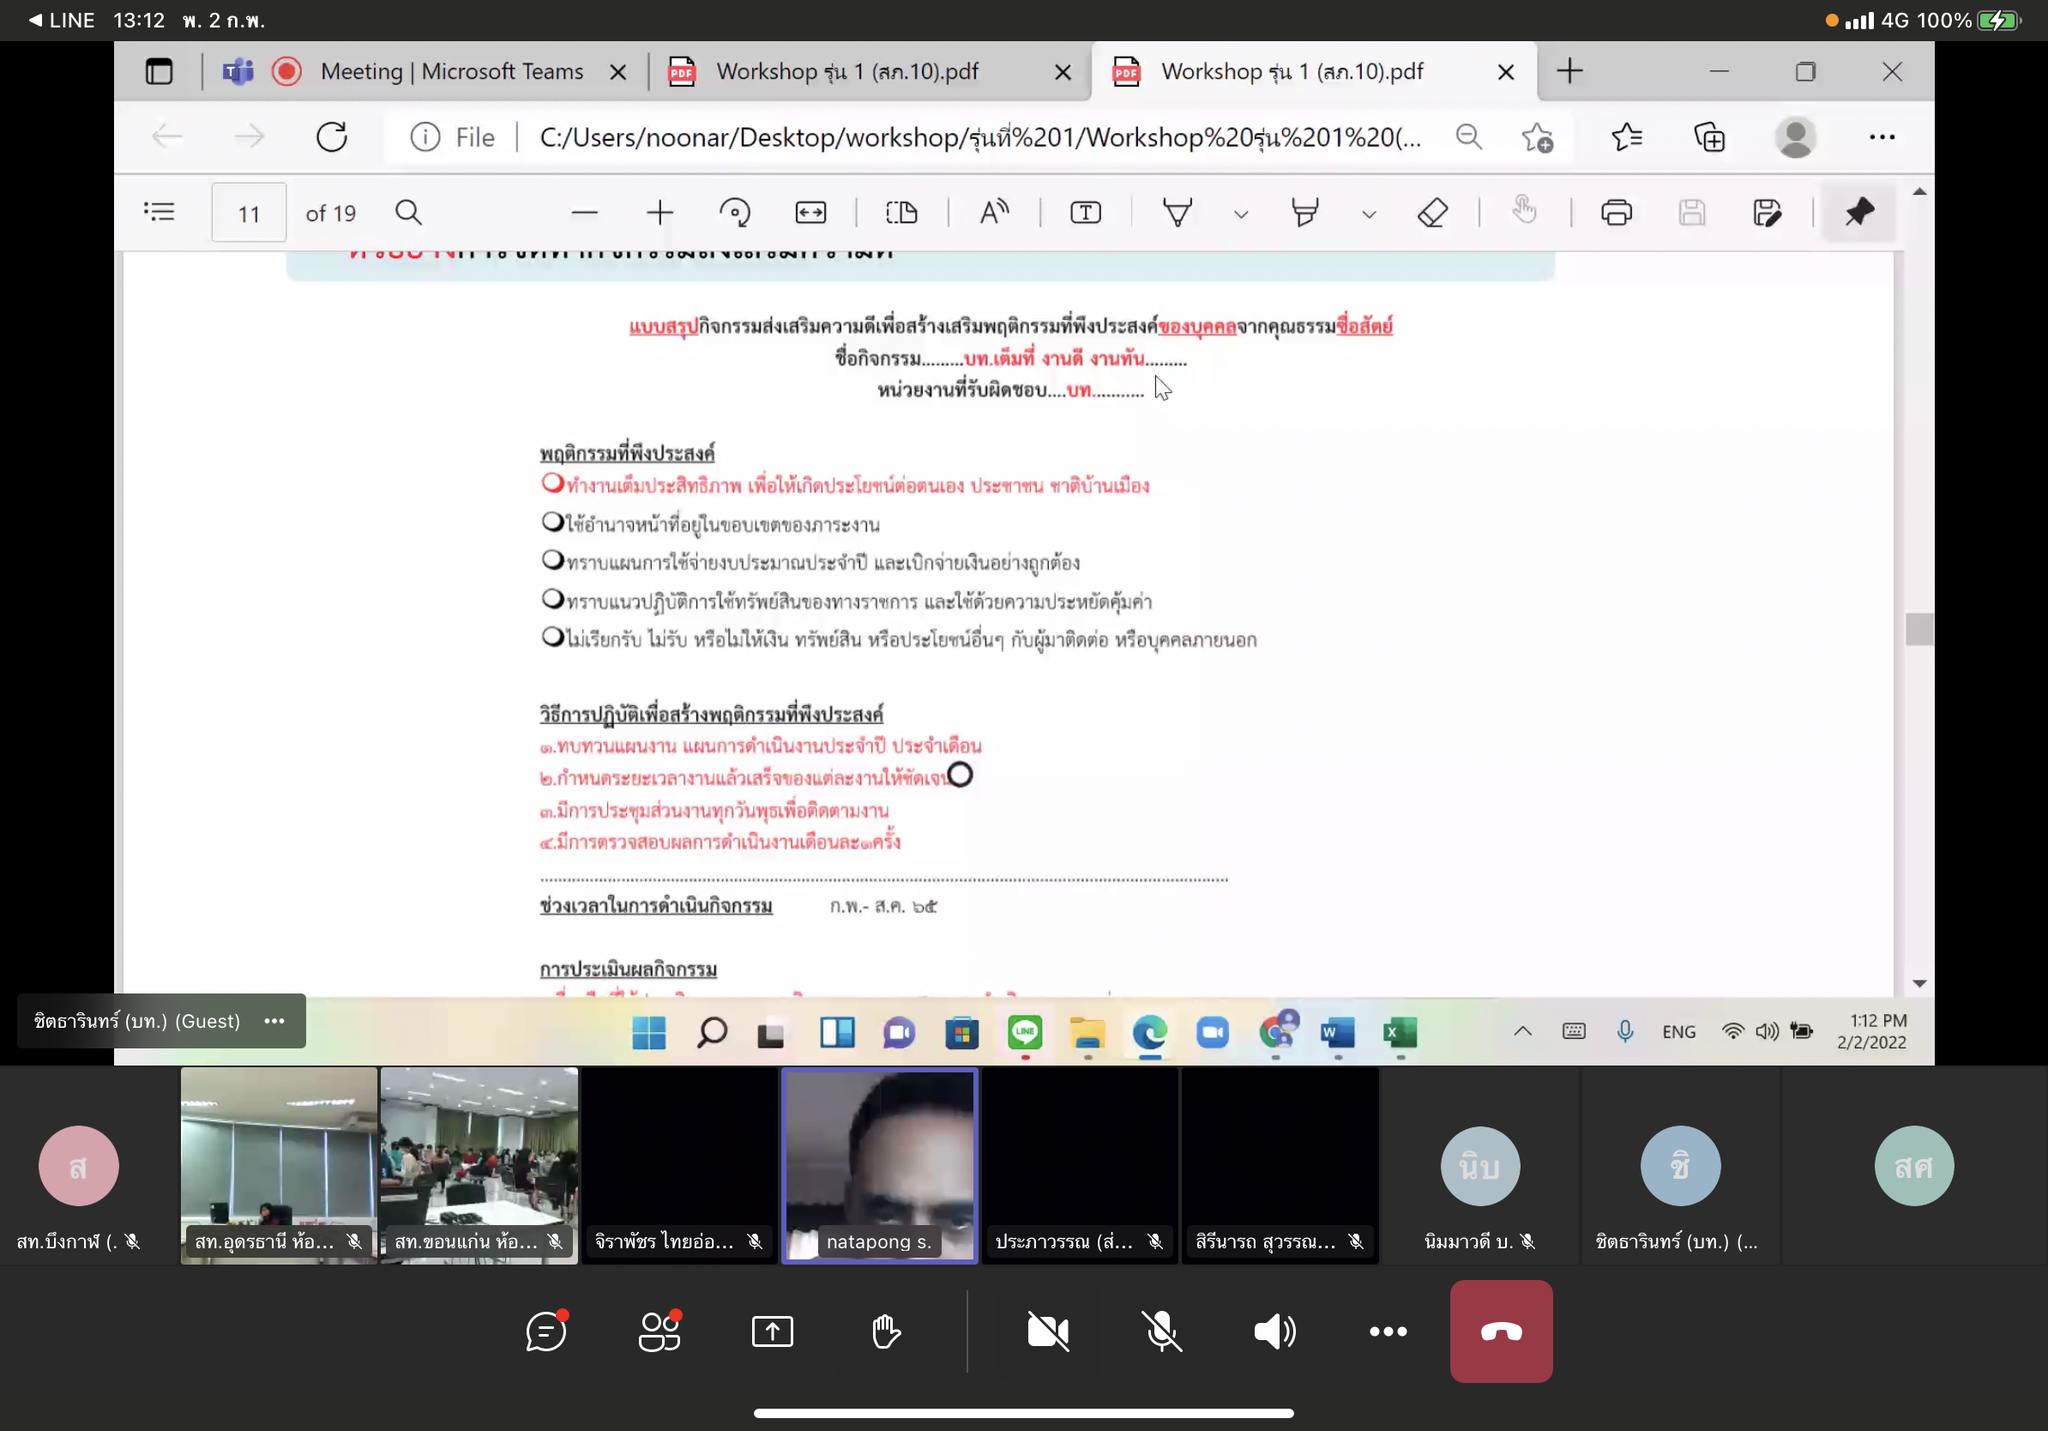Viewport: 2048px width, 1431px height.
Task: Open options for ชิตธารินทร์ (บท.) (Guest) label
Action: pyautogui.click(x=274, y=1021)
